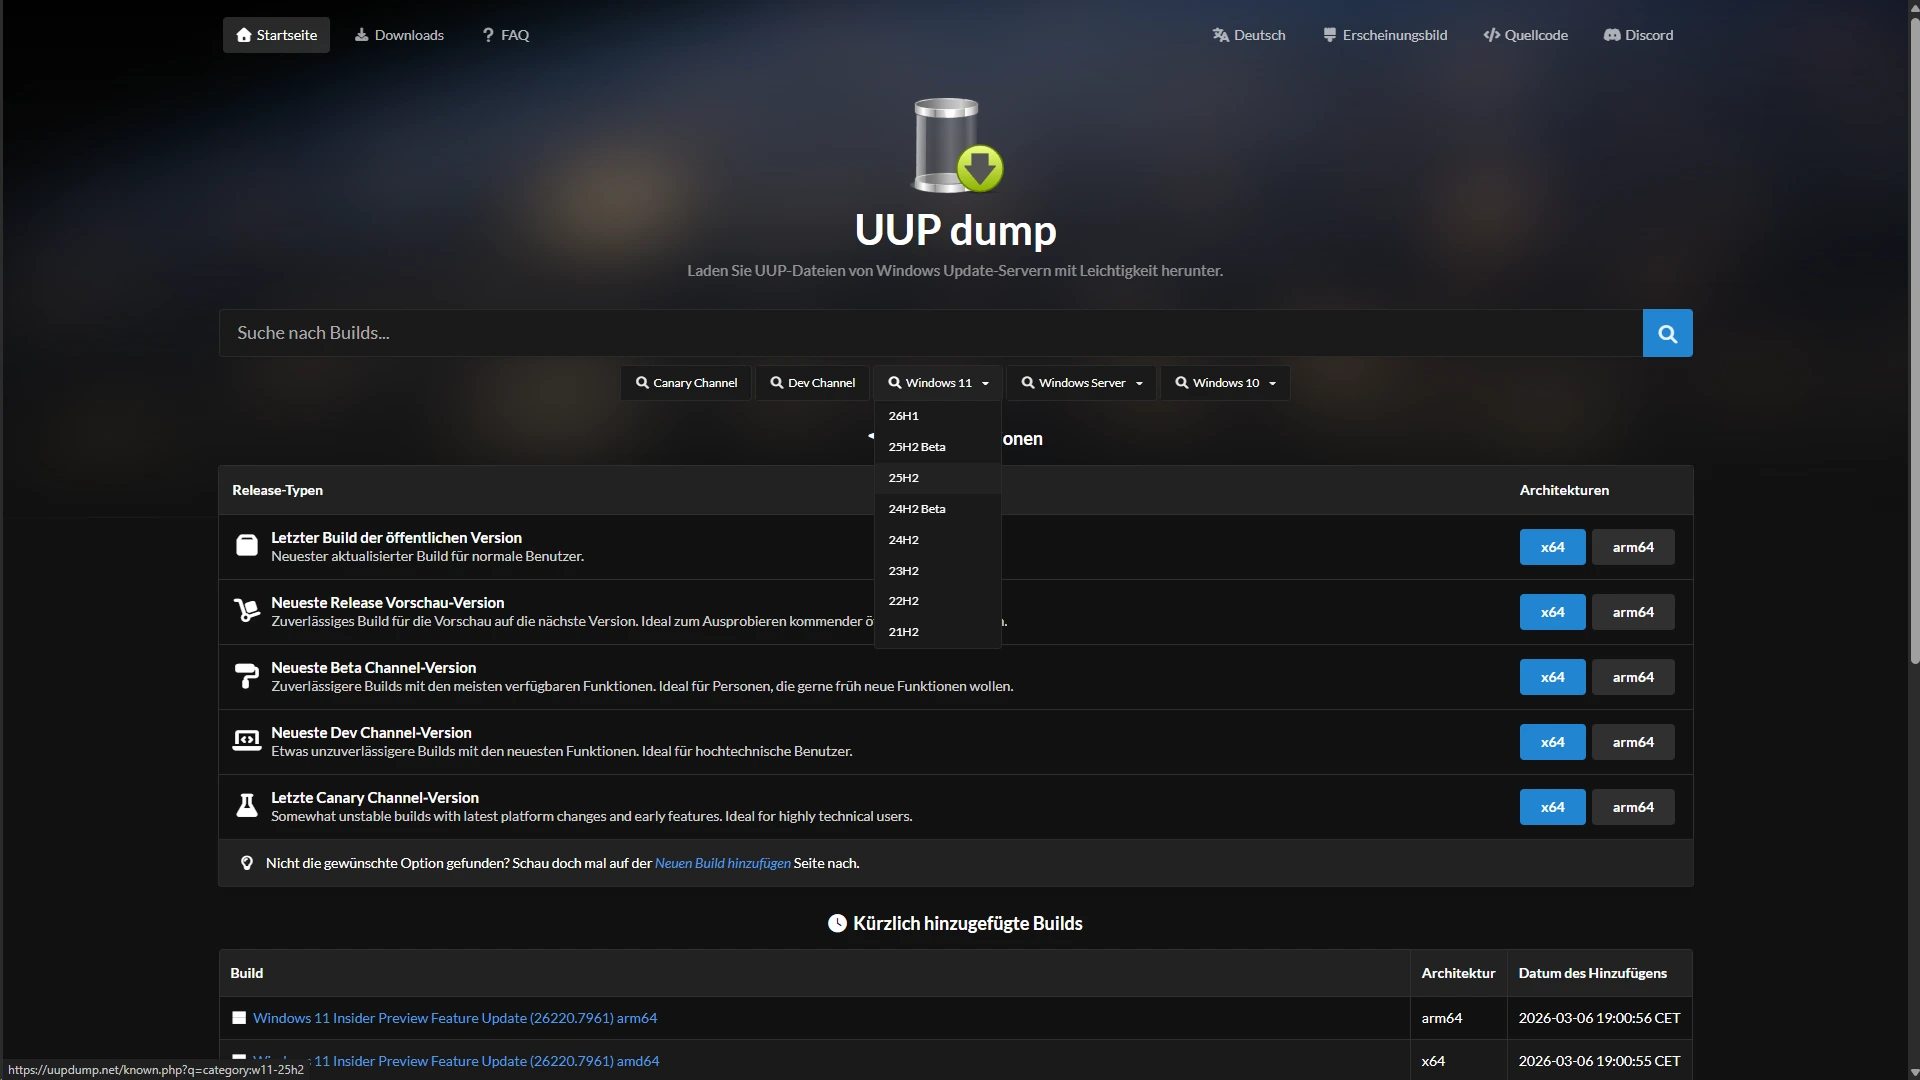Select 24H2 Beta from the menu

pyautogui.click(x=938, y=509)
